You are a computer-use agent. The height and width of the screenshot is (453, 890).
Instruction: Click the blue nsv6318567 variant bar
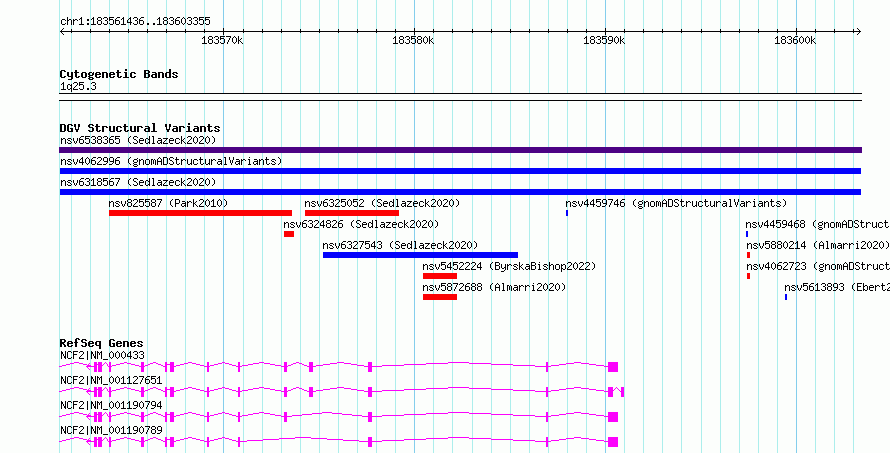click(x=460, y=192)
